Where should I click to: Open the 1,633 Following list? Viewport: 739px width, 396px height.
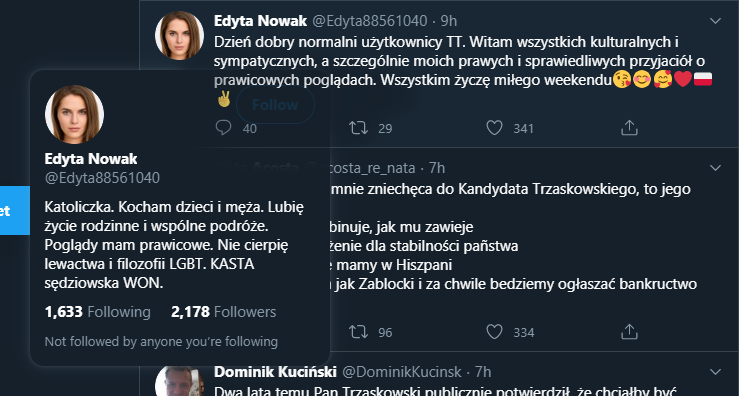click(x=98, y=312)
